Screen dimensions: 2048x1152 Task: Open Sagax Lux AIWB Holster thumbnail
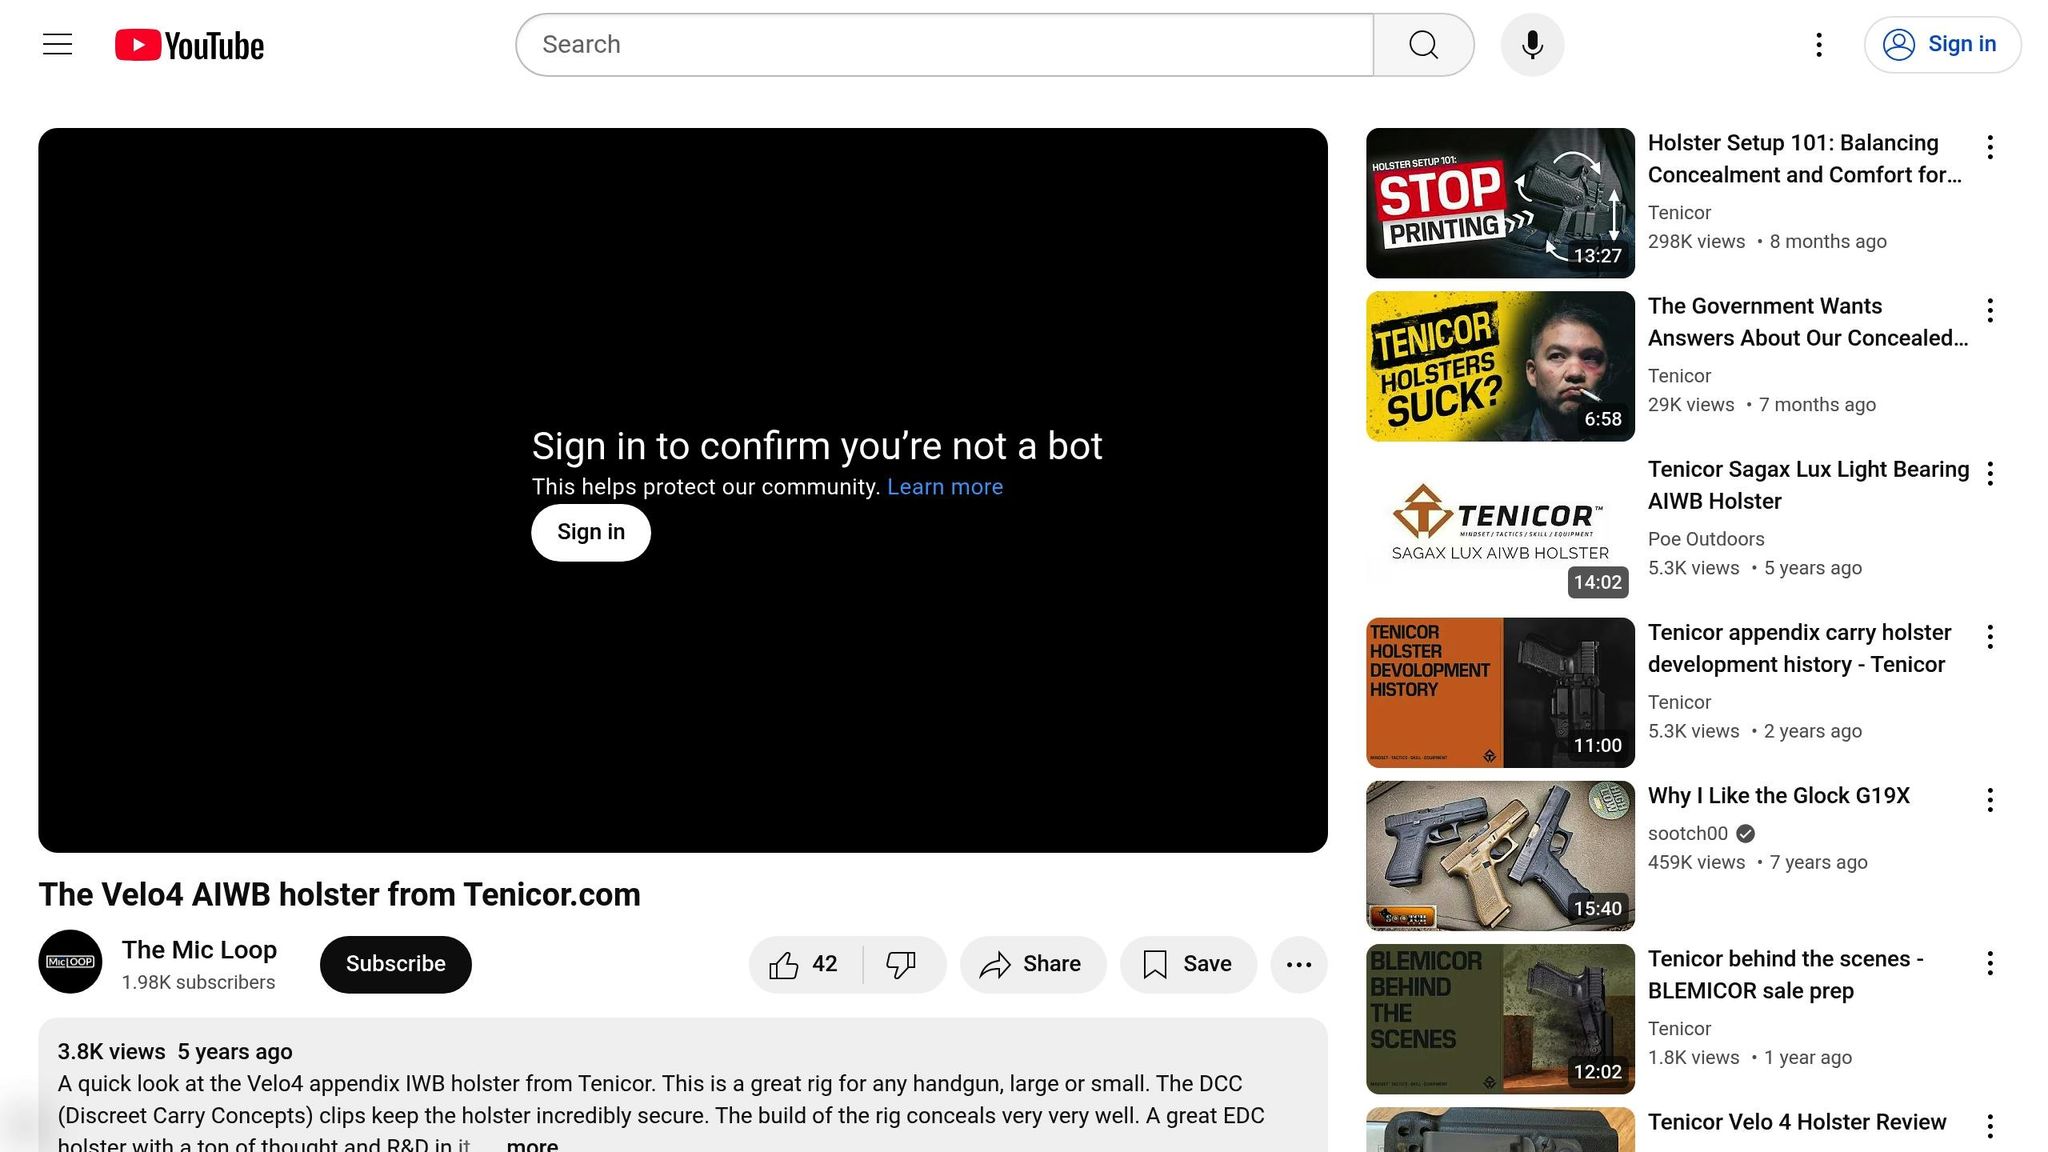click(1500, 529)
